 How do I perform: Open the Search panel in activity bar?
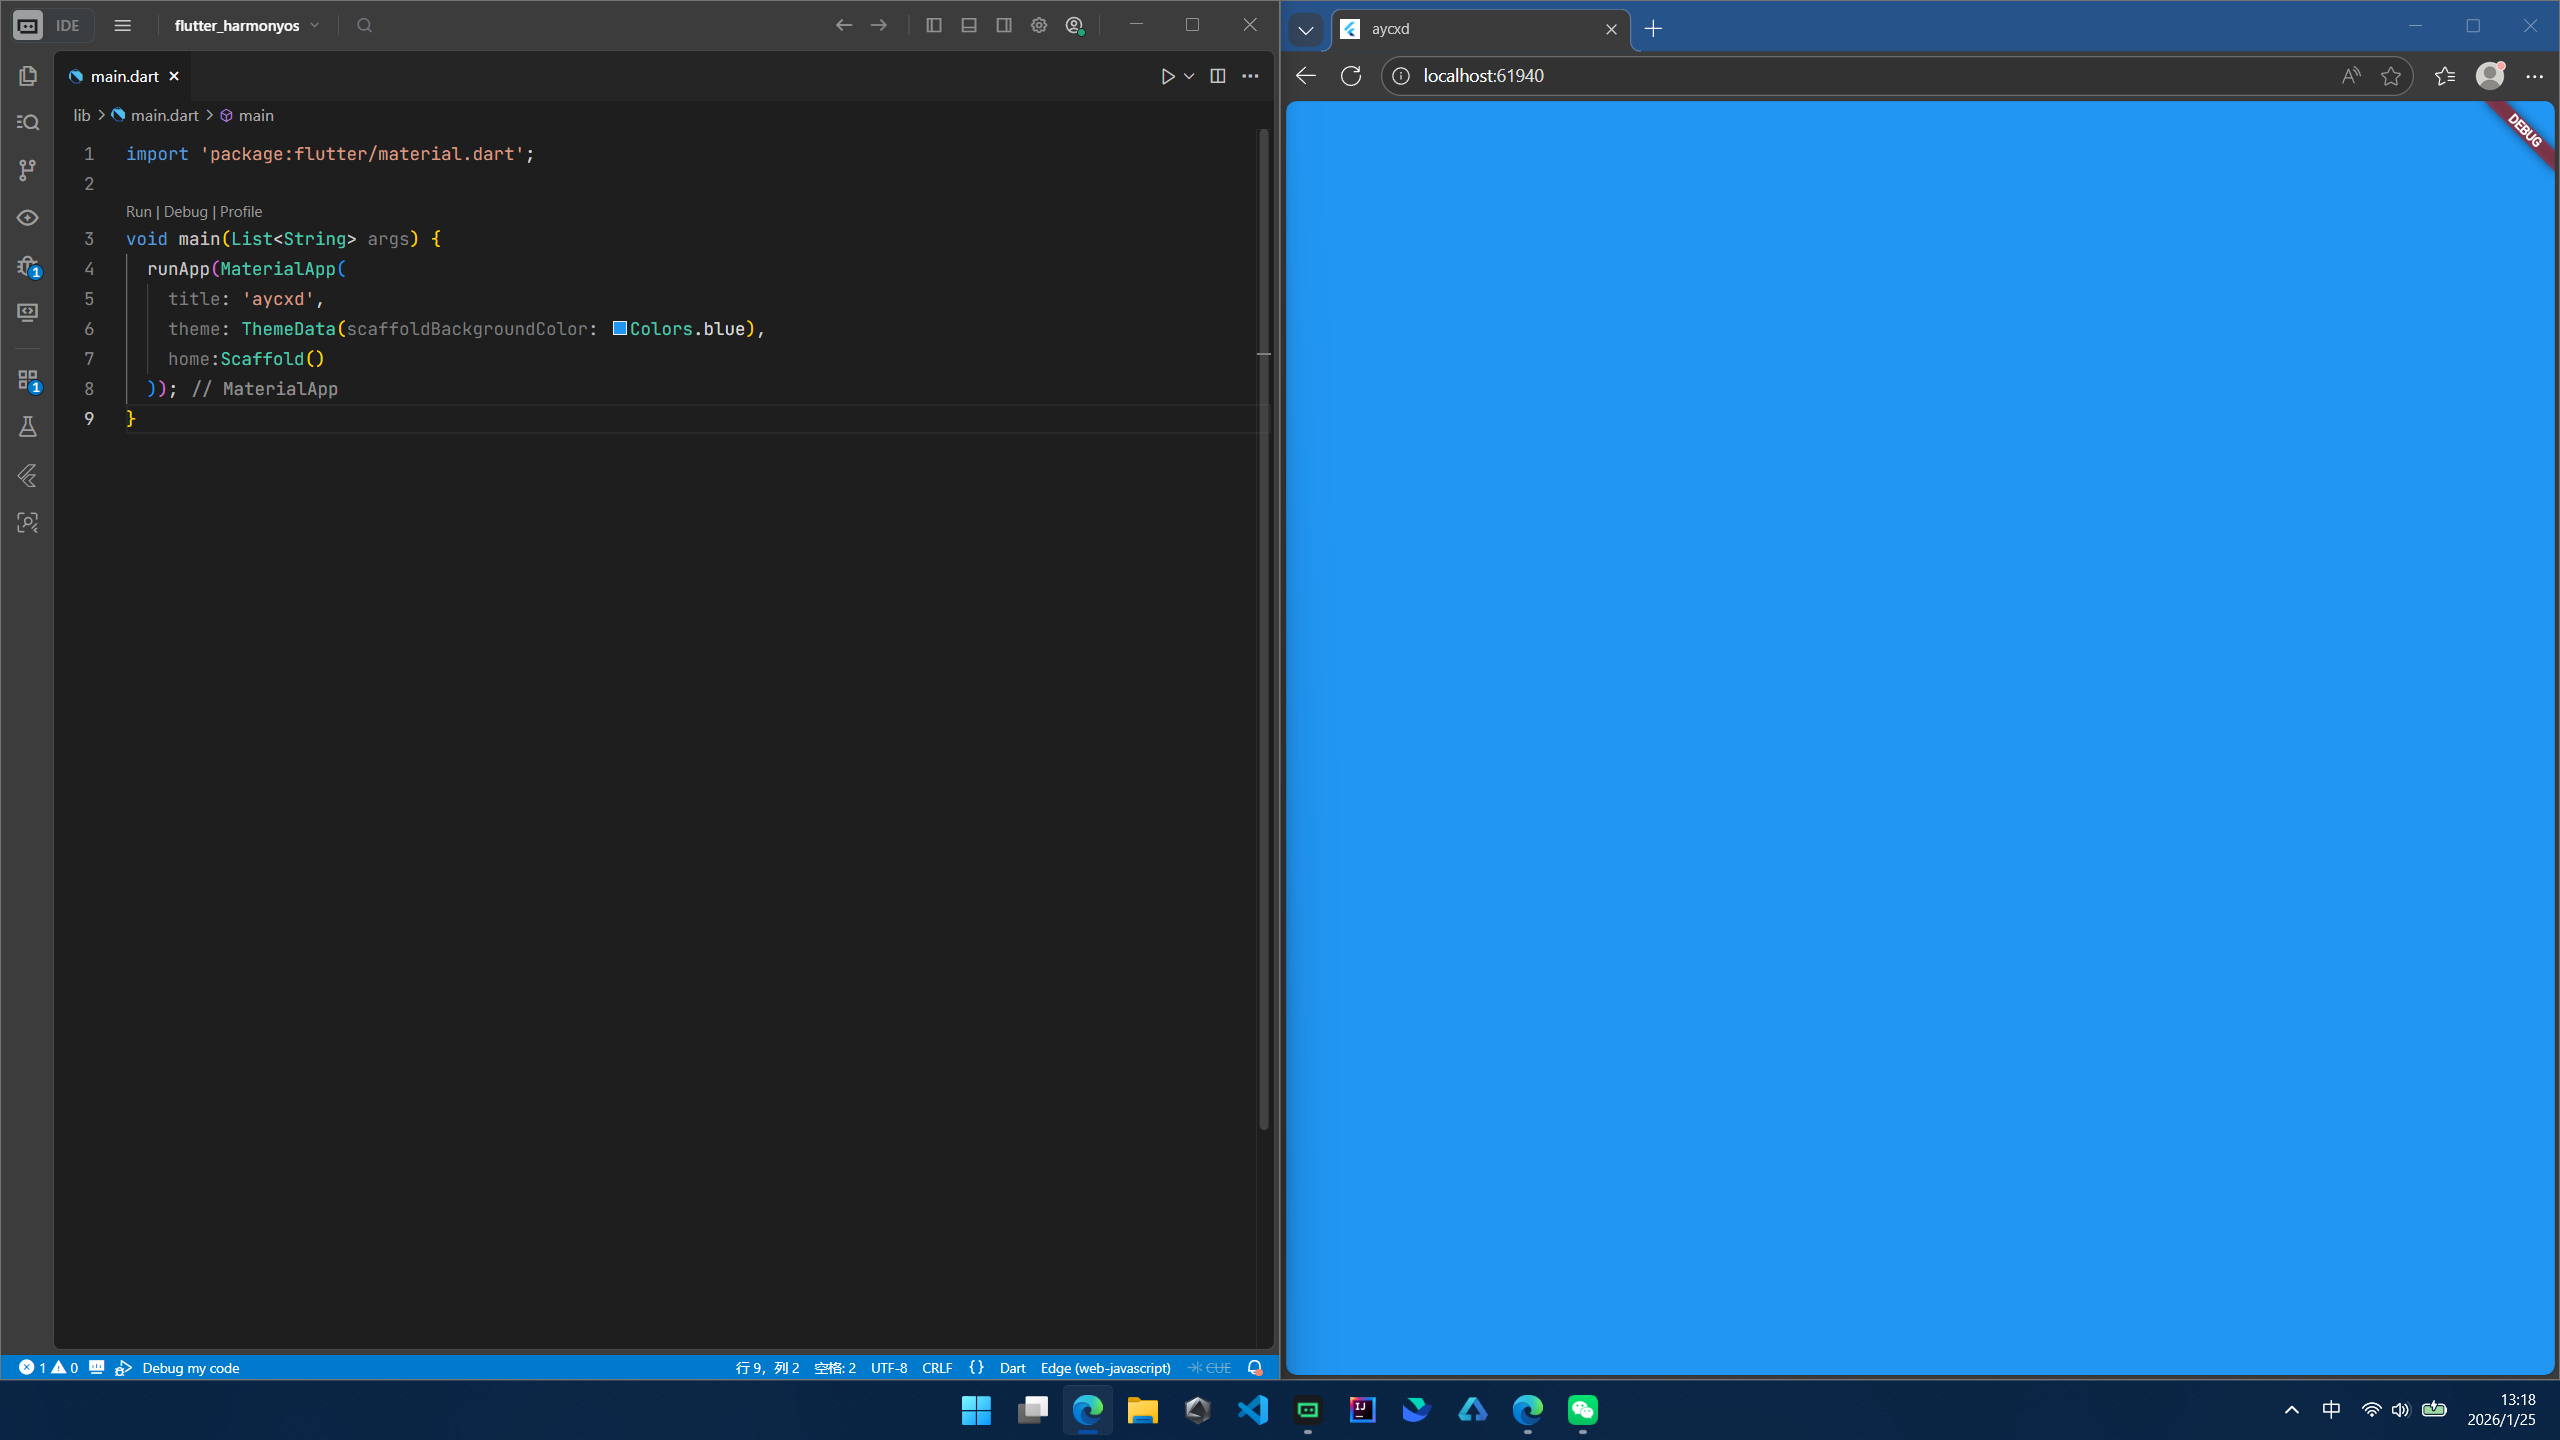[28, 123]
